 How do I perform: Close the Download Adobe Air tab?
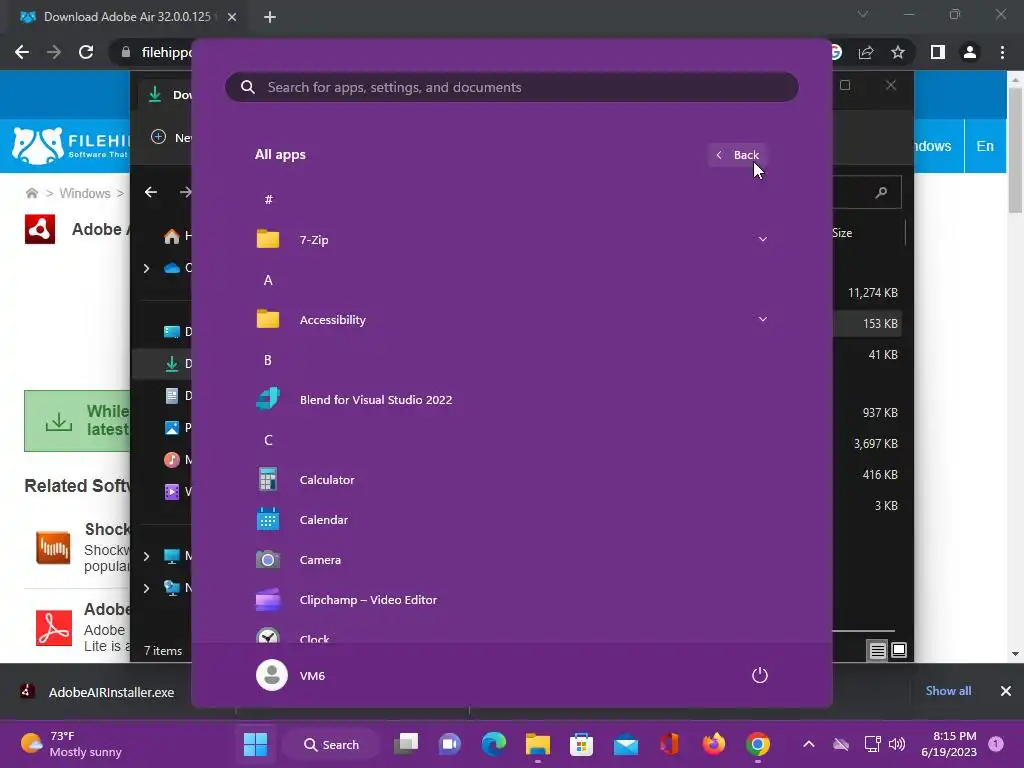pos(232,17)
